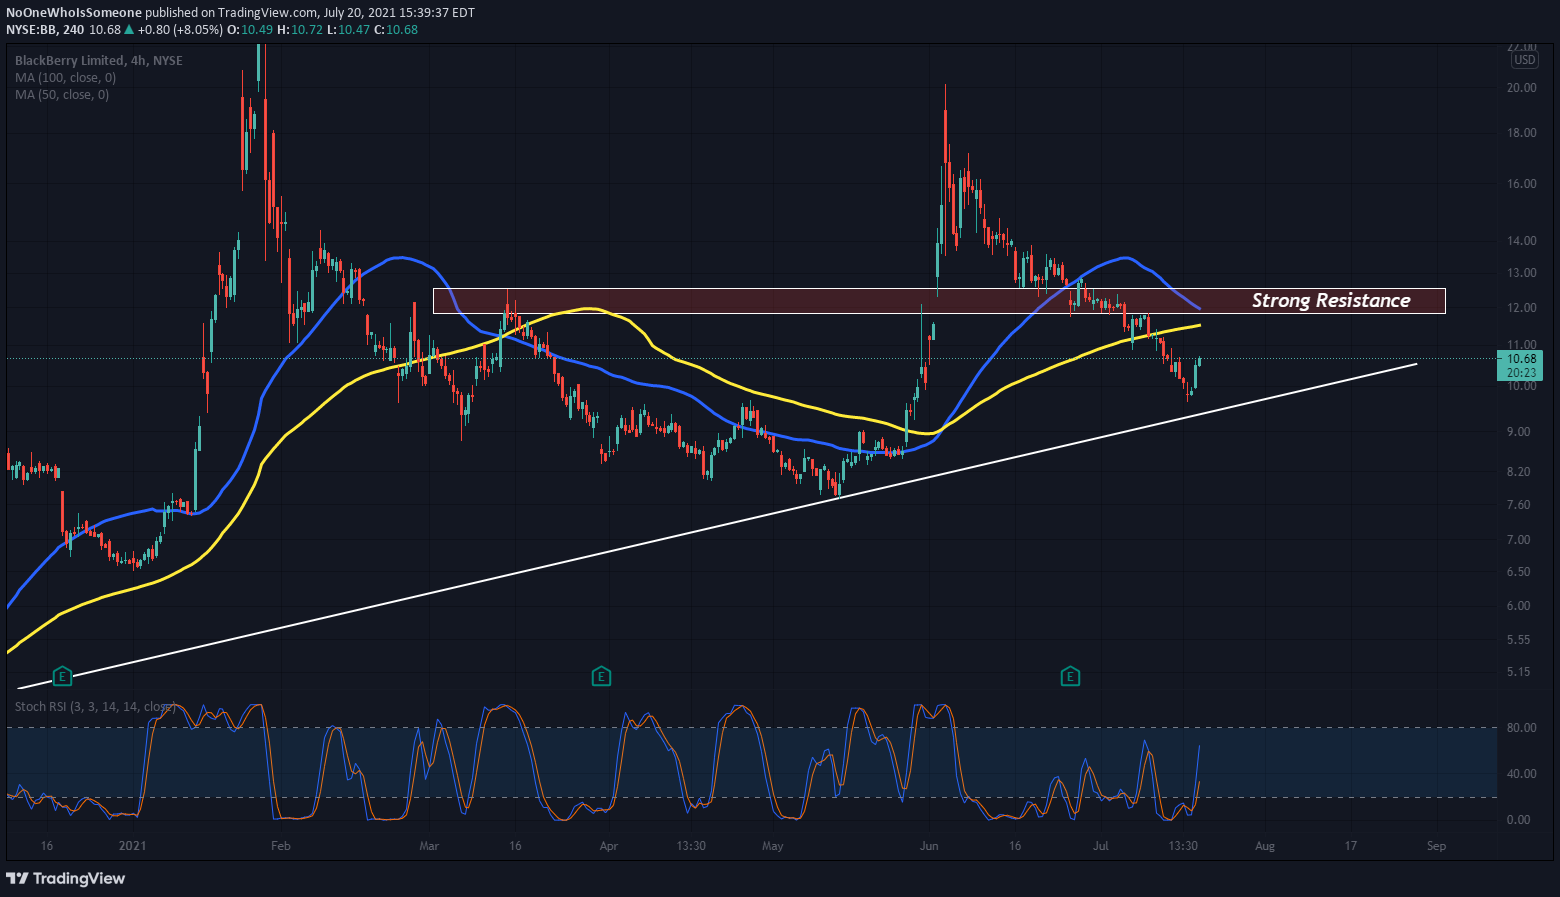Screen dimensions: 1560x897
Task: Click the earnings E marker near late June
Action: coord(1070,677)
